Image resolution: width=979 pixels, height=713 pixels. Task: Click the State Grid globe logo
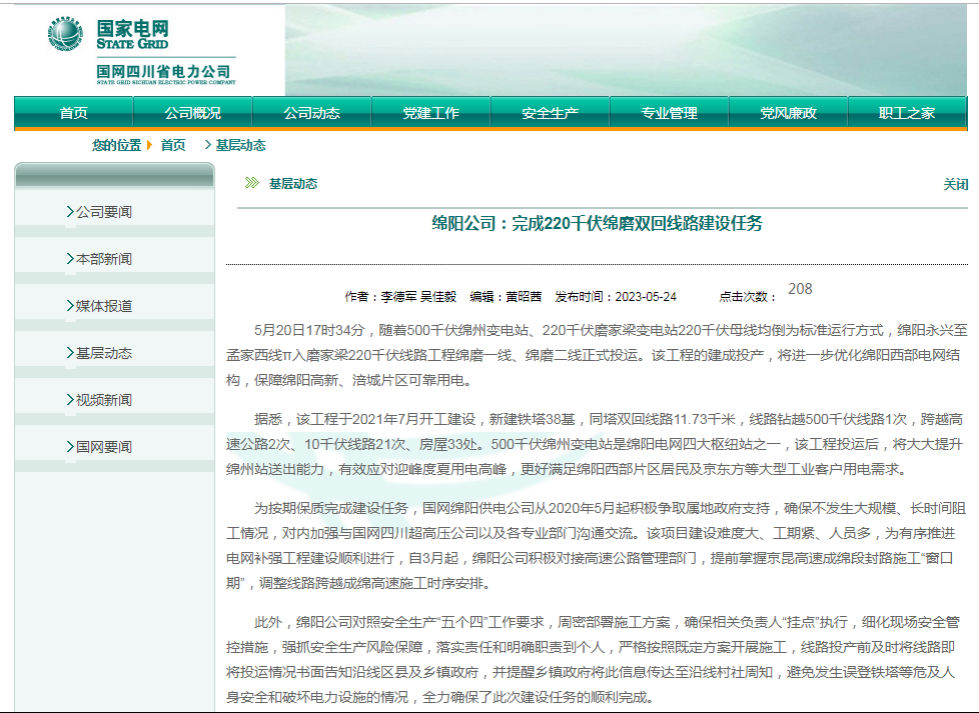click(x=66, y=35)
